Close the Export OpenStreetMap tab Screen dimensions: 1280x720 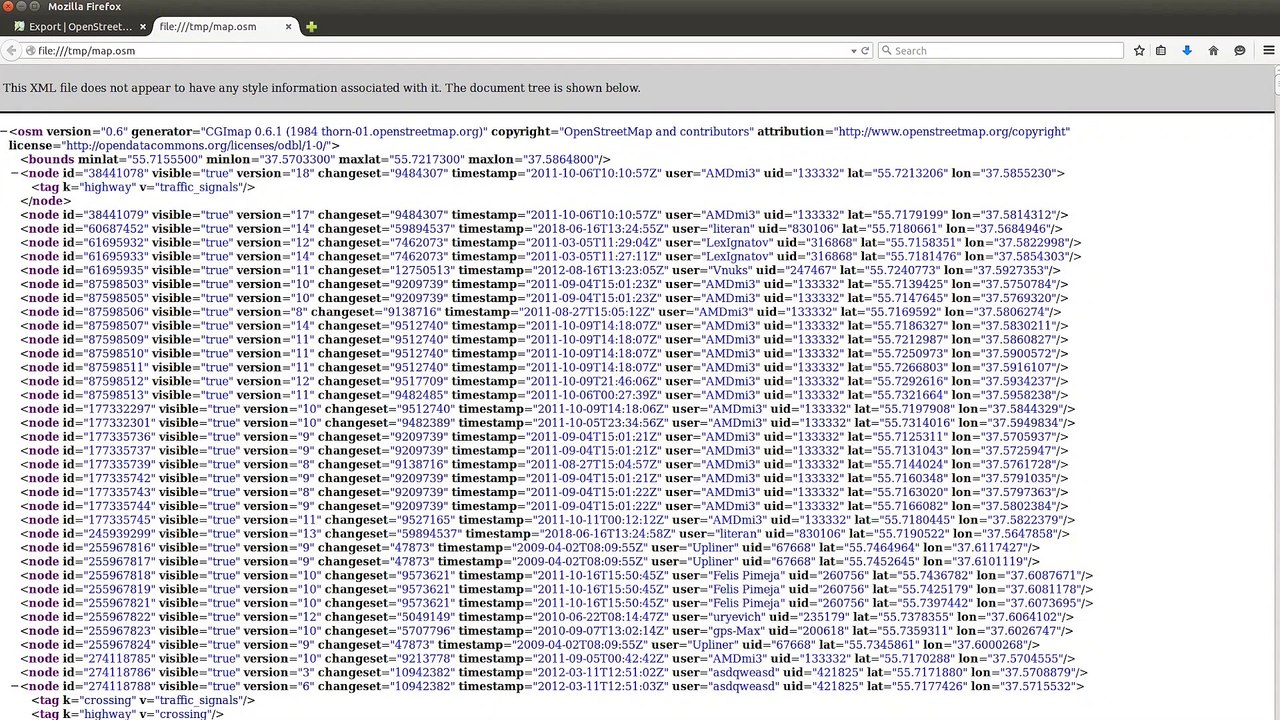tap(143, 27)
